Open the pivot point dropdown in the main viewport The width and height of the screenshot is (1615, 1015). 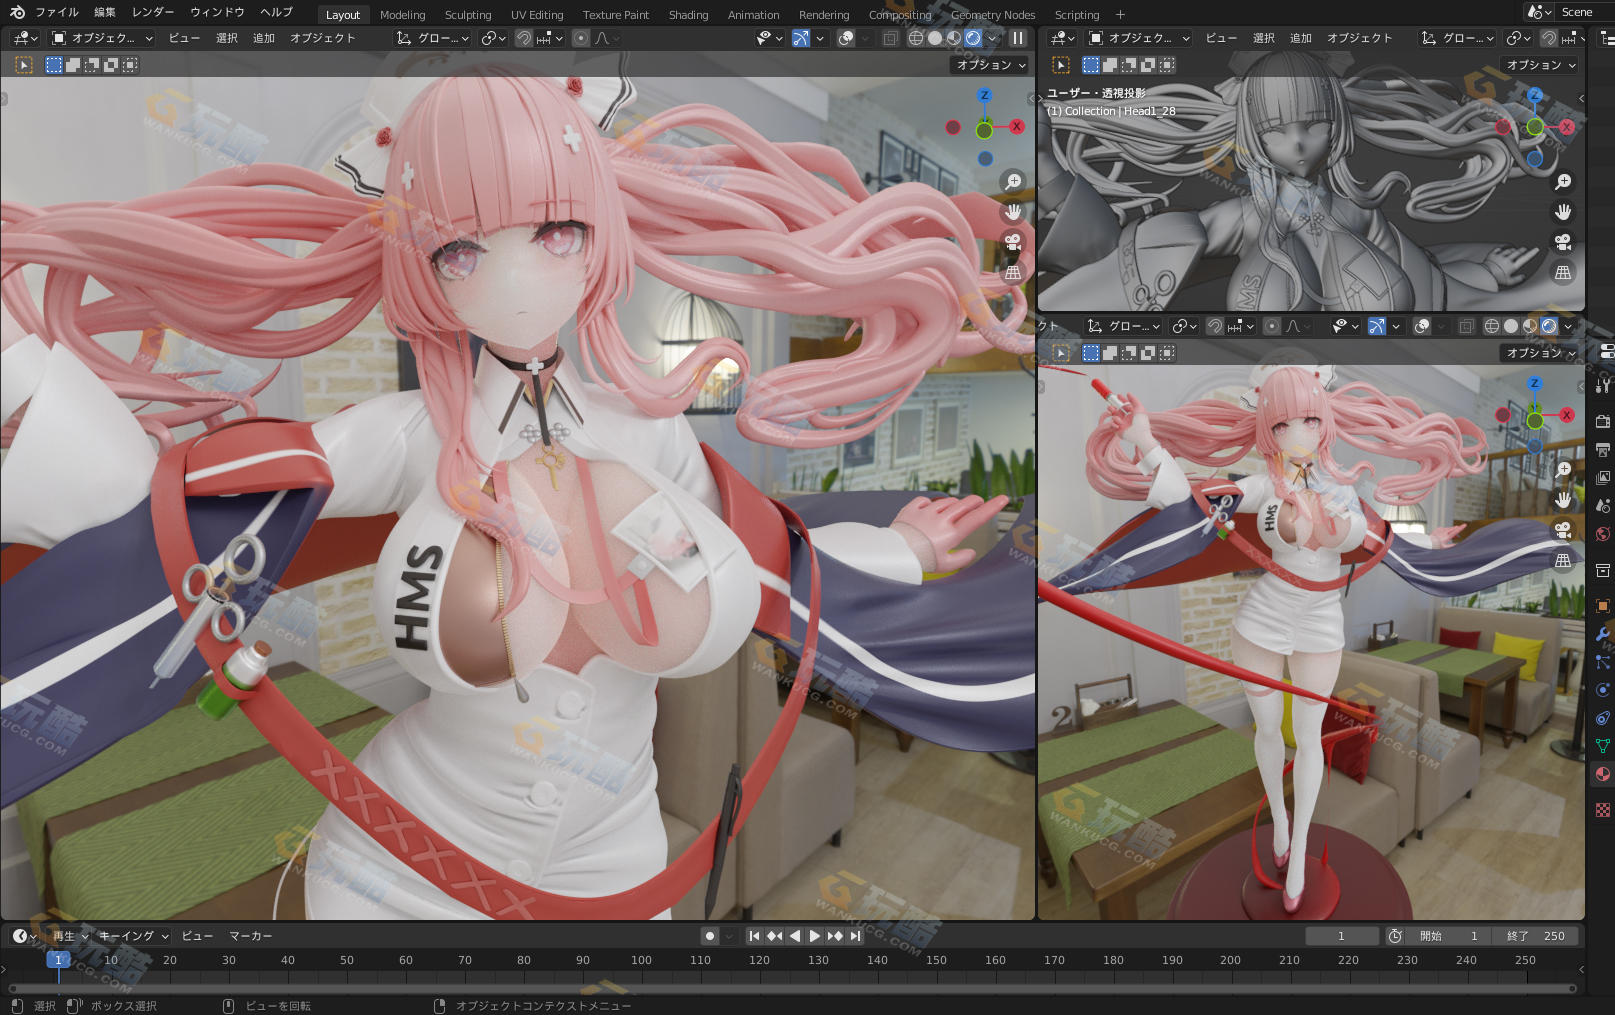(x=493, y=38)
